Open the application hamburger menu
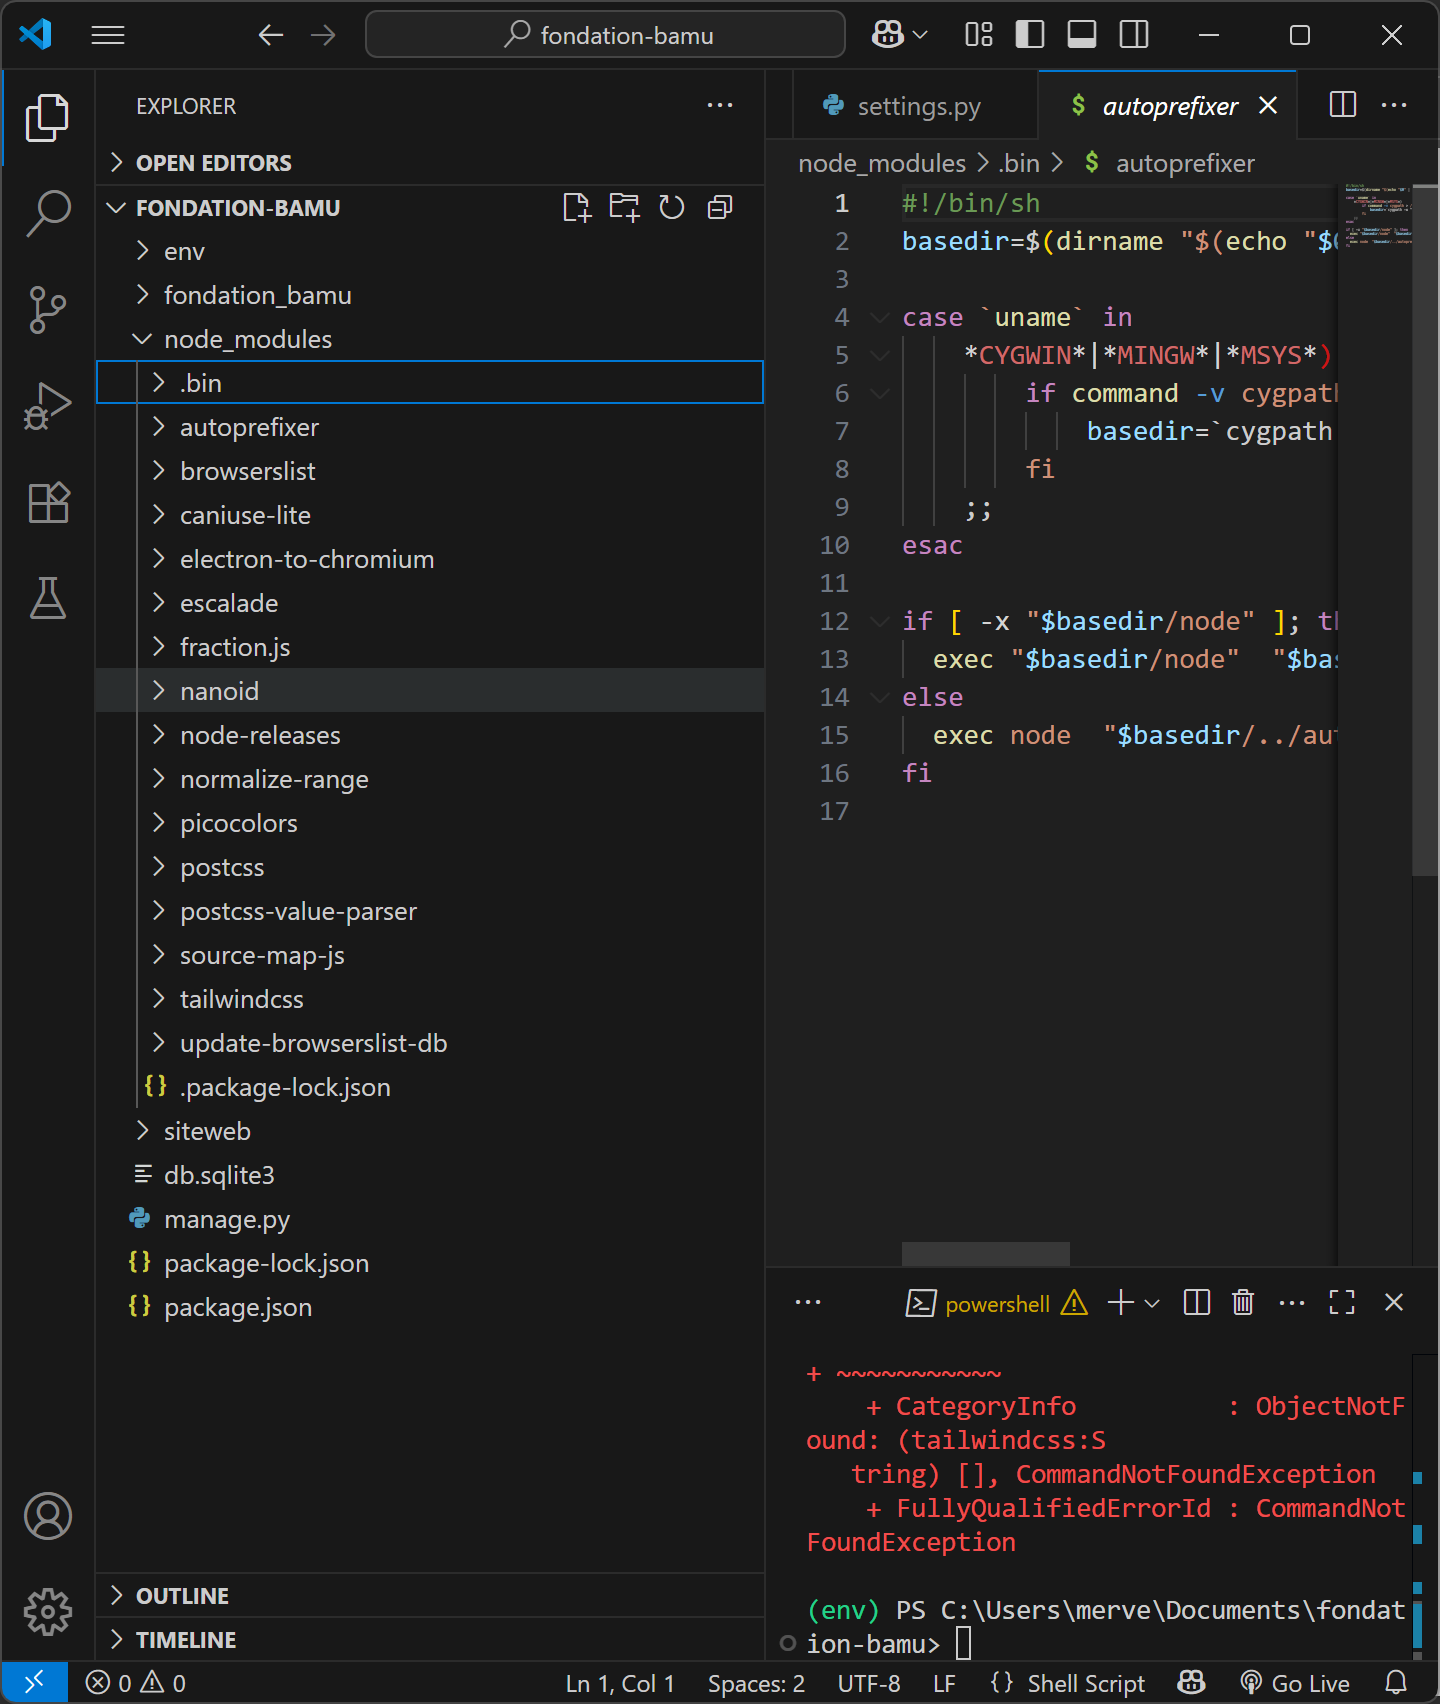Screen dimensions: 1440x1704 [x=108, y=35]
